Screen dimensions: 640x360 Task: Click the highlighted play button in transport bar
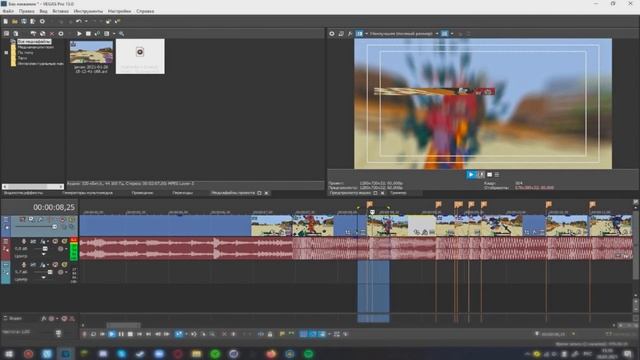(112, 334)
